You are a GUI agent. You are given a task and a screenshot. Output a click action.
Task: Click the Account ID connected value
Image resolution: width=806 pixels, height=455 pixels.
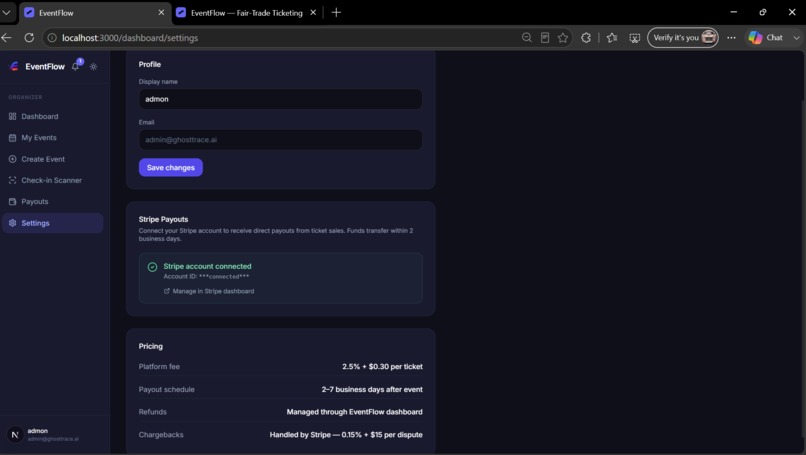pyautogui.click(x=224, y=277)
